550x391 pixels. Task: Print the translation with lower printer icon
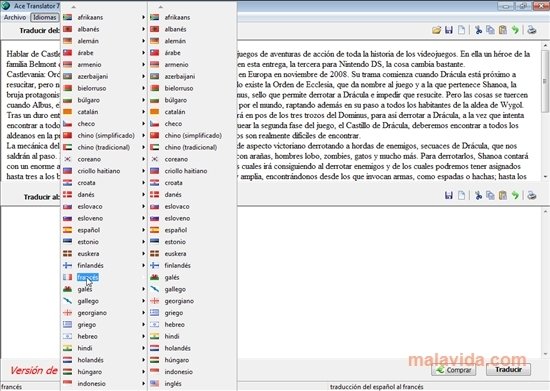[x=532, y=195]
